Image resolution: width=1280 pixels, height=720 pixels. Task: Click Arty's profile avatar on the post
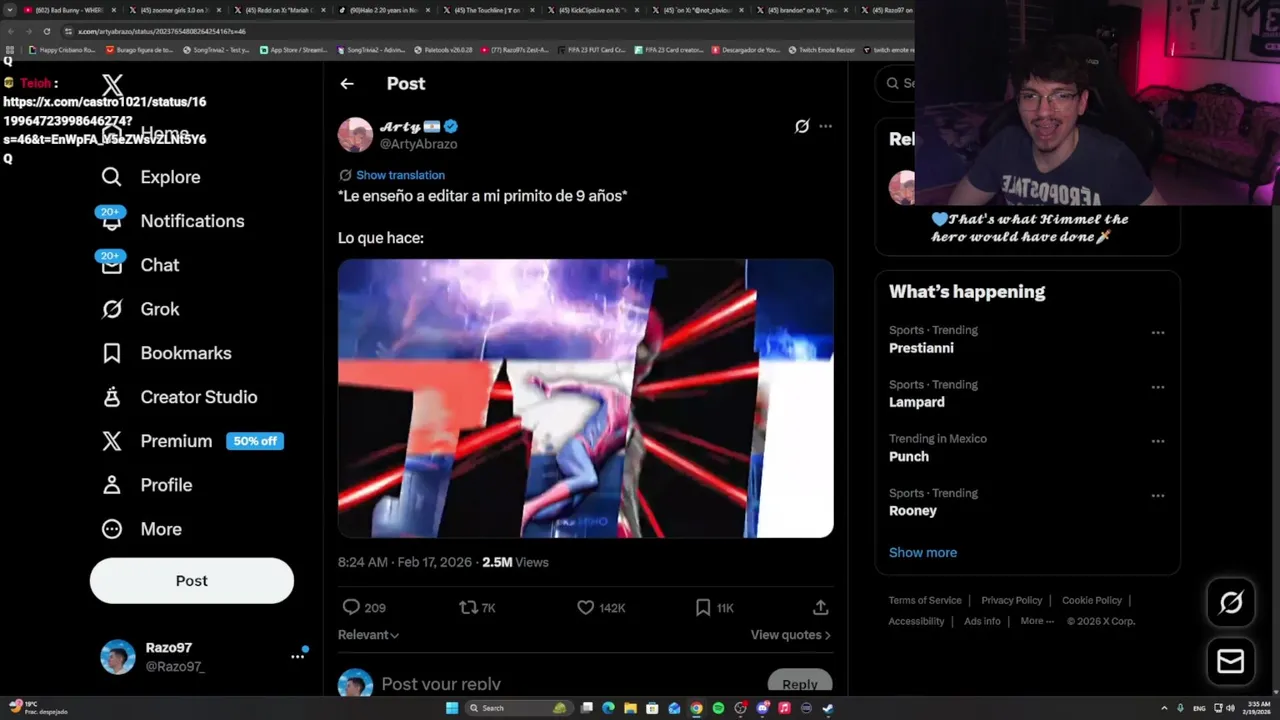pyautogui.click(x=355, y=135)
